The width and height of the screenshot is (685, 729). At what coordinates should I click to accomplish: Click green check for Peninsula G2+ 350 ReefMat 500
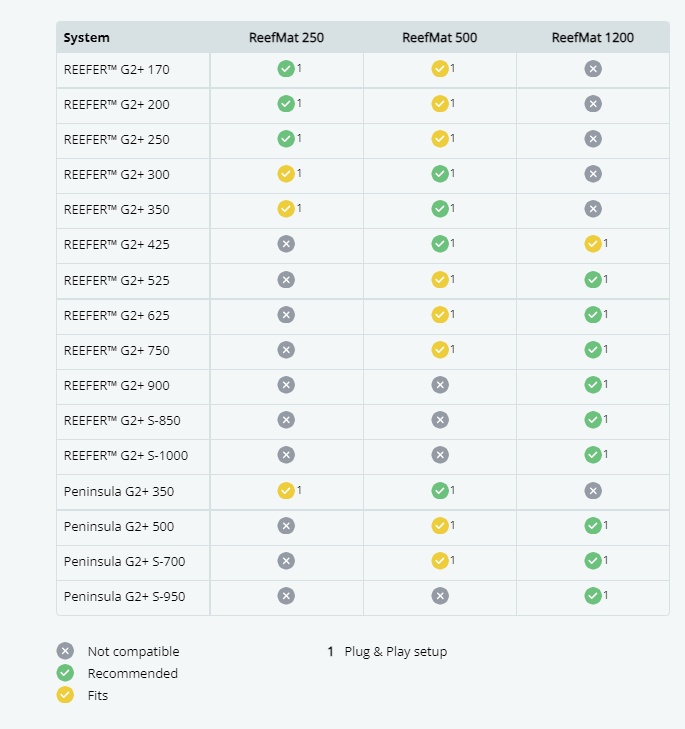pyautogui.click(x=439, y=491)
